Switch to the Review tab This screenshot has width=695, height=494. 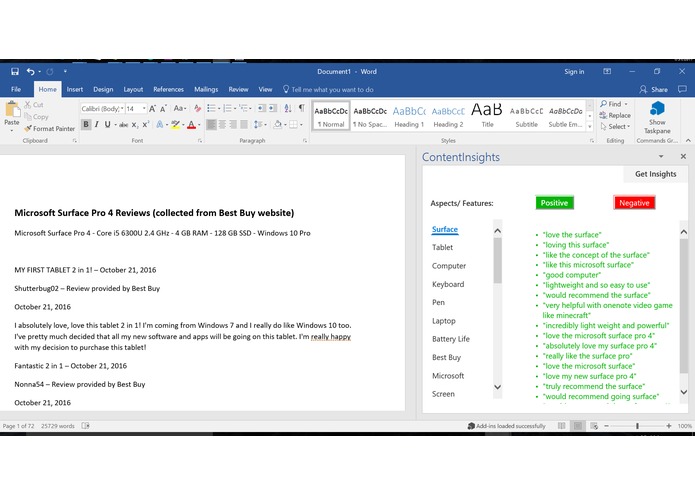point(238,89)
